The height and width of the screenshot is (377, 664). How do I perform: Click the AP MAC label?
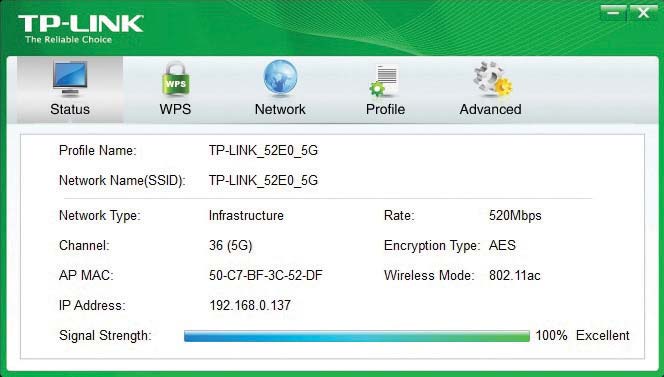(86, 275)
